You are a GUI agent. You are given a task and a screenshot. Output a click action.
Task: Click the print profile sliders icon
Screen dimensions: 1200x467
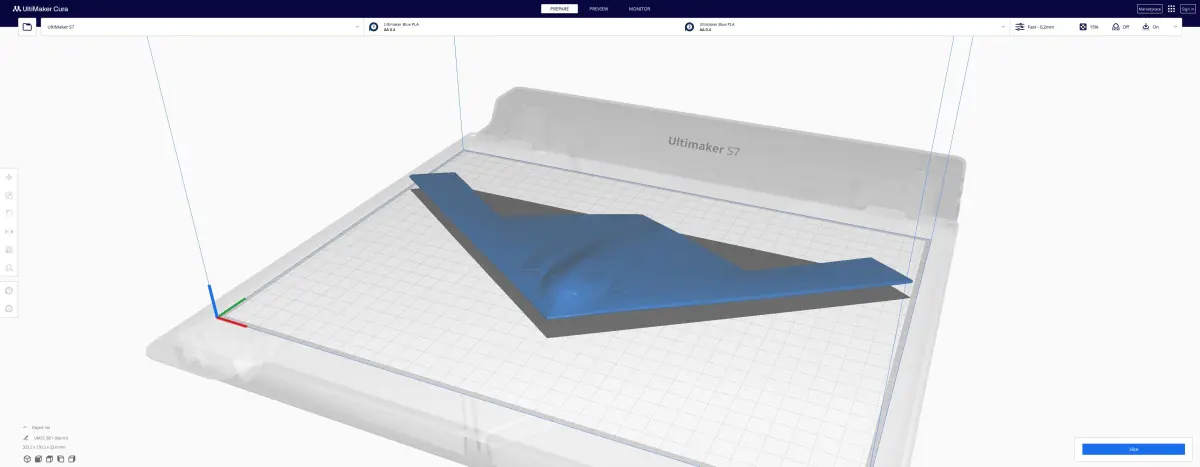1020,27
